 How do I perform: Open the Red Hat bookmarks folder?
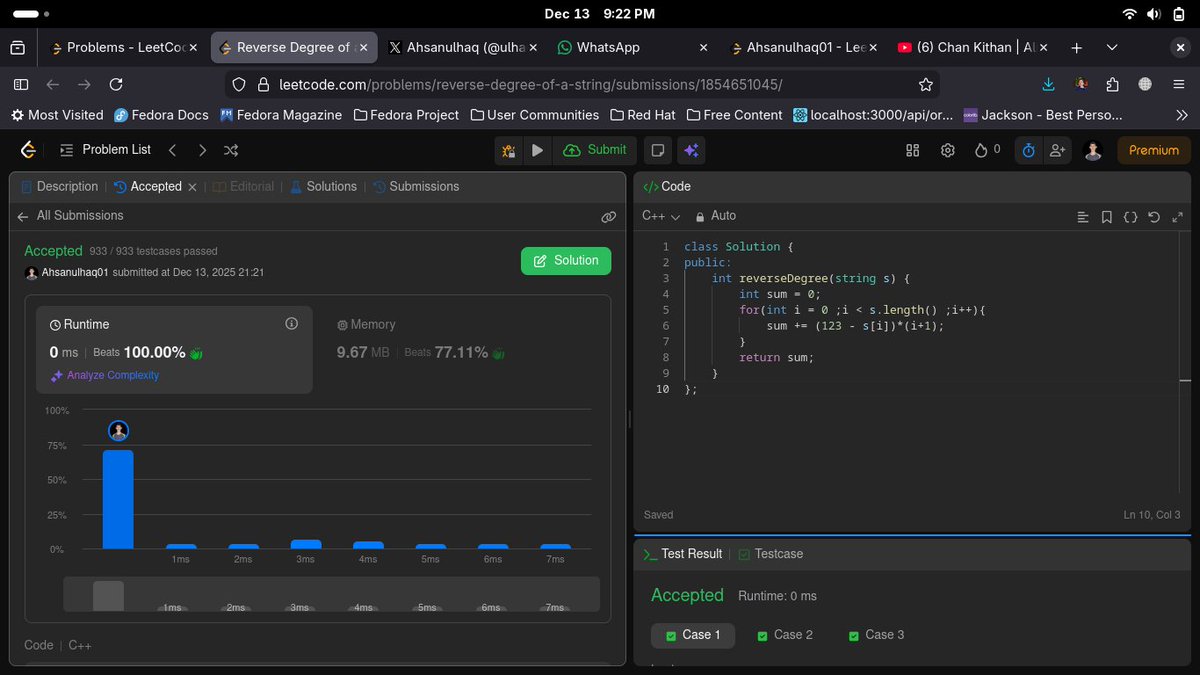pyautogui.click(x=643, y=115)
